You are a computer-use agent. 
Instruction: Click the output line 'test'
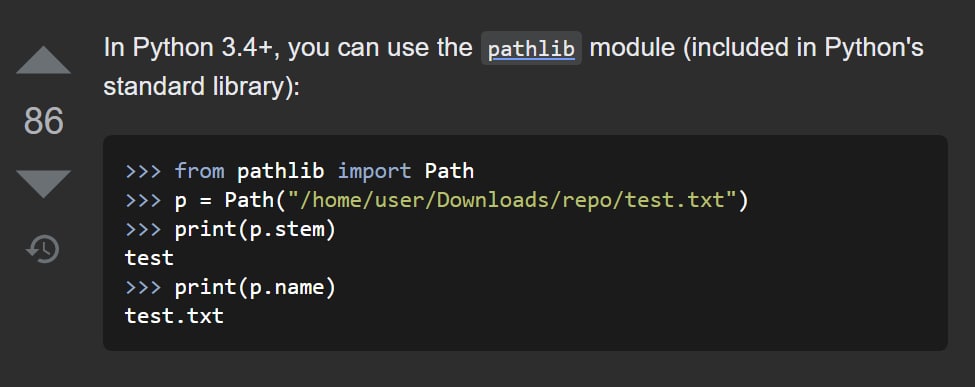pos(149,258)
